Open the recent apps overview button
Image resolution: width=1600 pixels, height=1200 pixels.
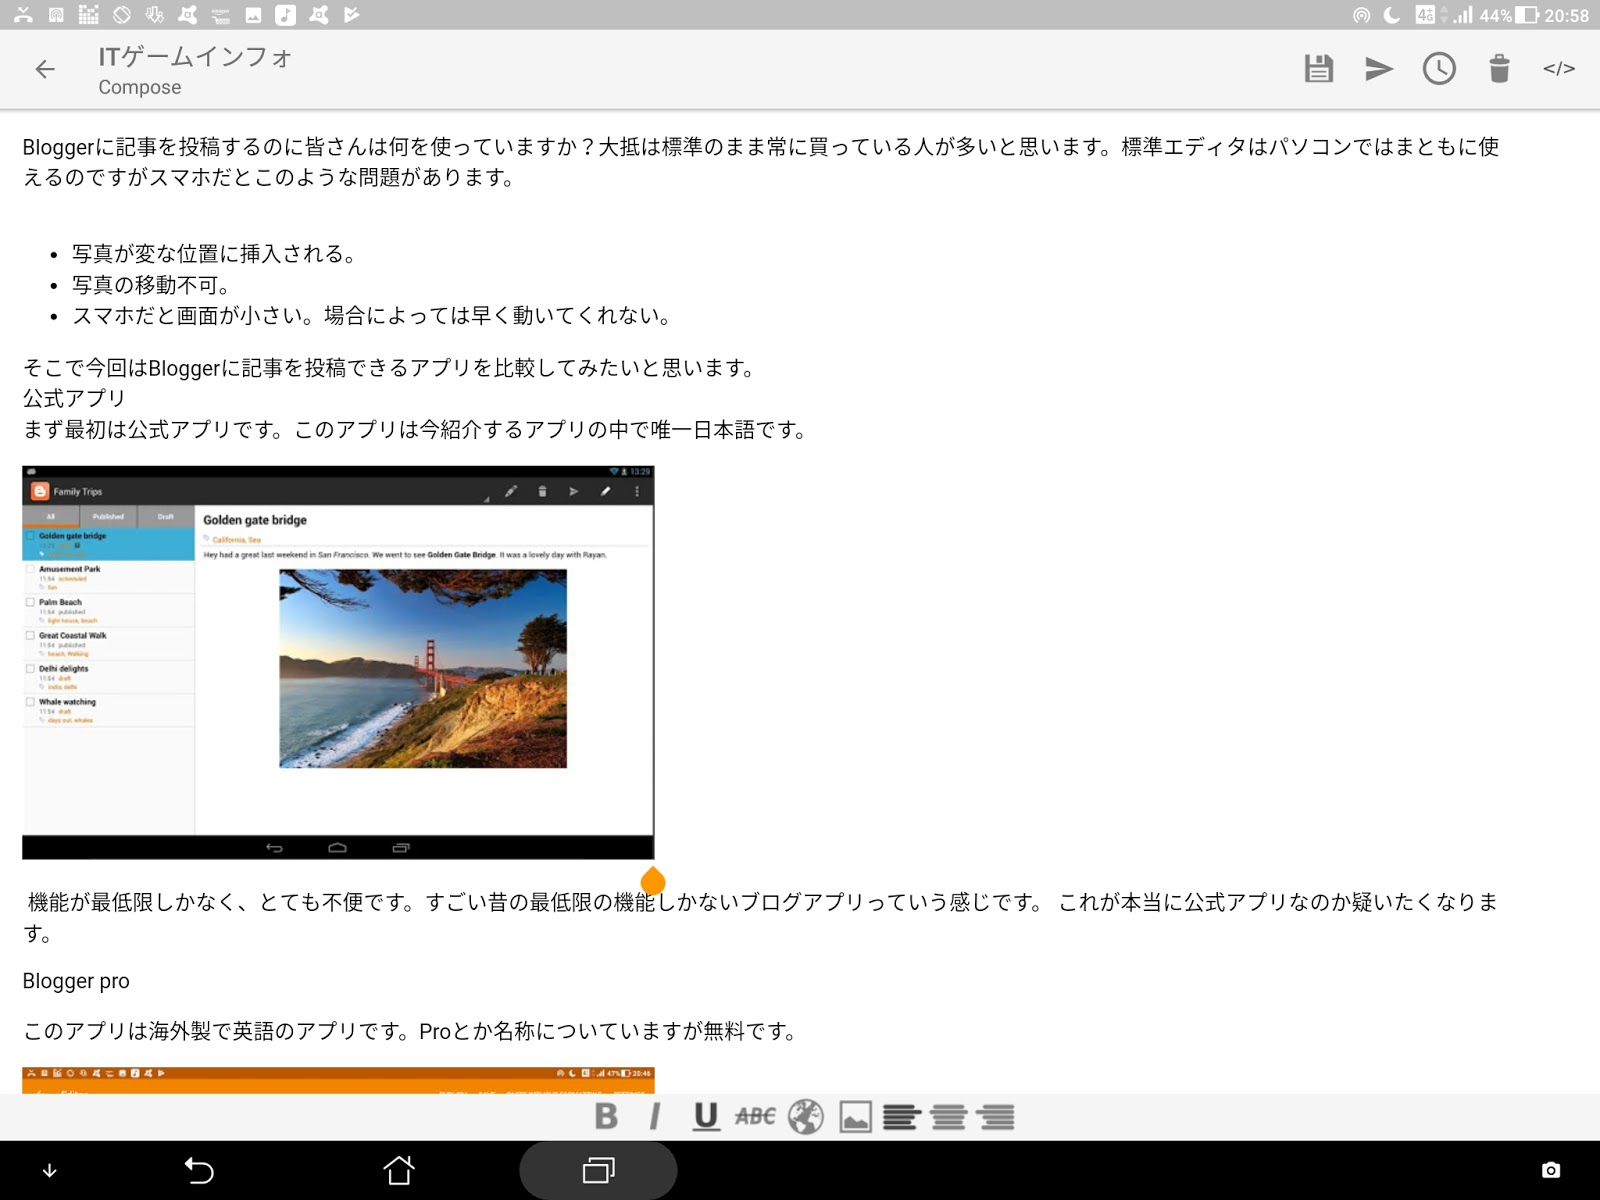598,1170
